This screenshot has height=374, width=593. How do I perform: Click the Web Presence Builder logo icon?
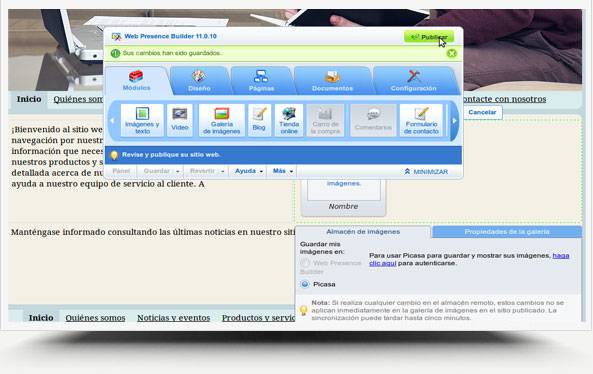pyautogui.click(x=116, y=36)
